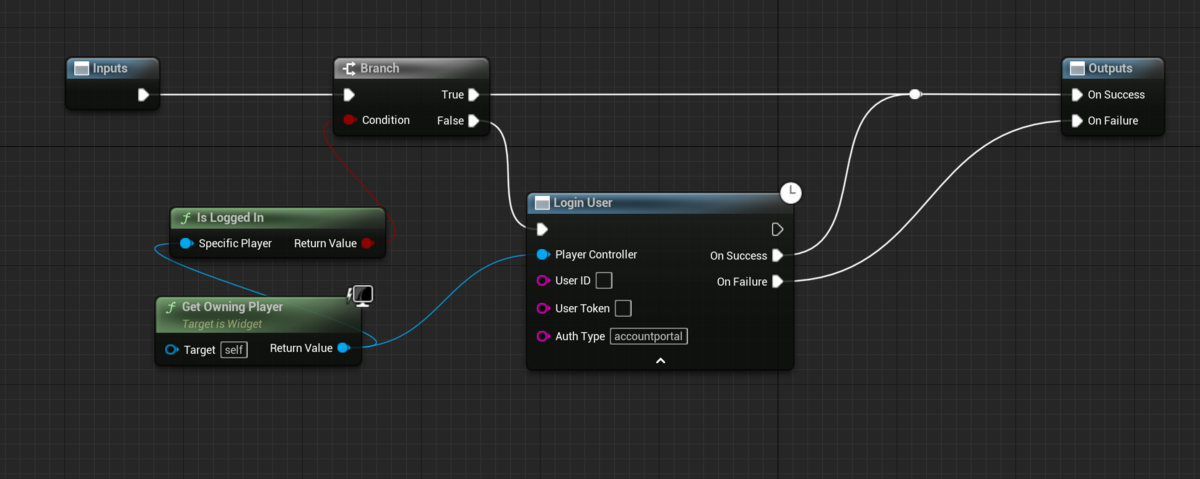Click the Branch node execution input pin

point(349,95)
